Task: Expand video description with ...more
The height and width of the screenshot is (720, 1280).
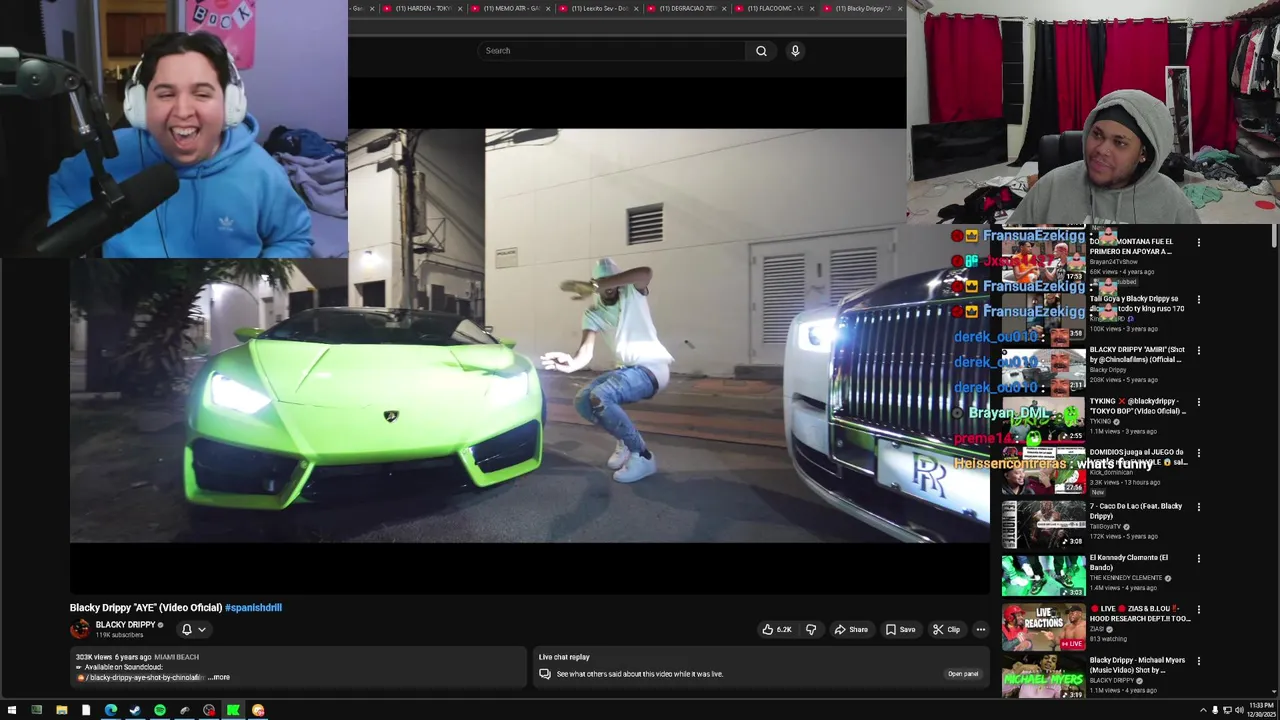Action: tap(219, 677)
